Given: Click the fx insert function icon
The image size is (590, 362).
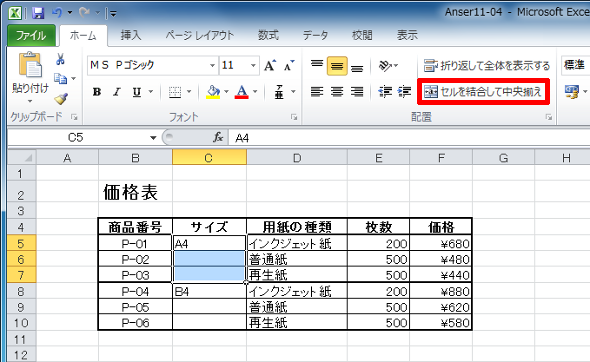Looking at the screenshot, I should (x=218, y=137).
